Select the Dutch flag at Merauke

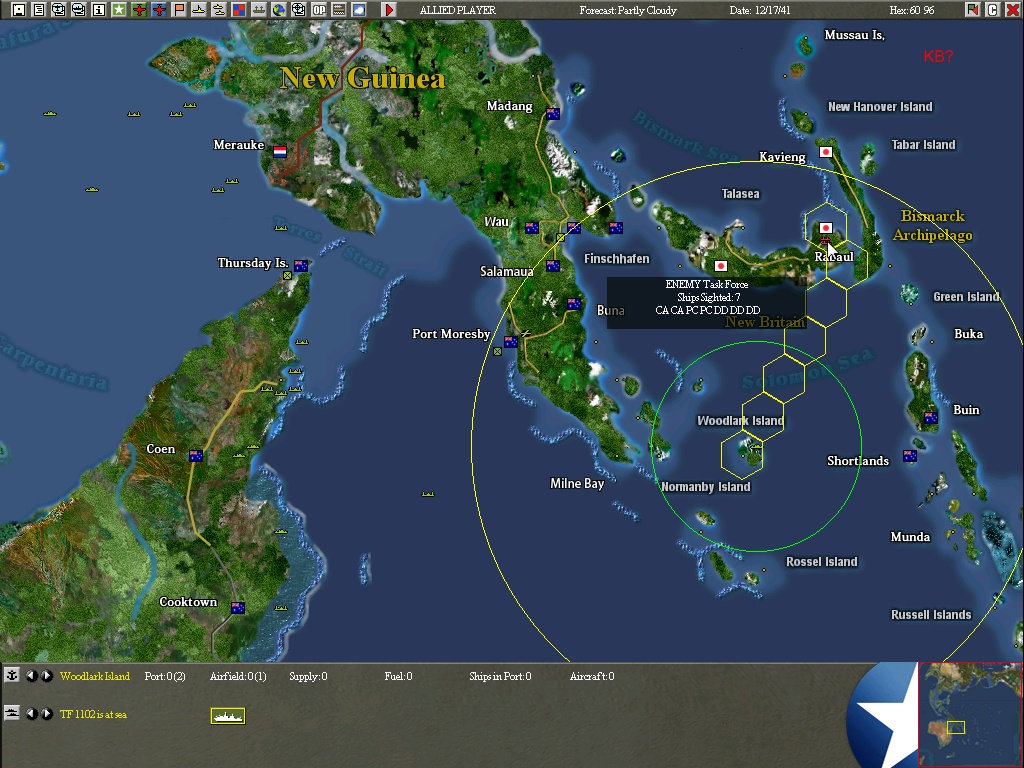280,152
